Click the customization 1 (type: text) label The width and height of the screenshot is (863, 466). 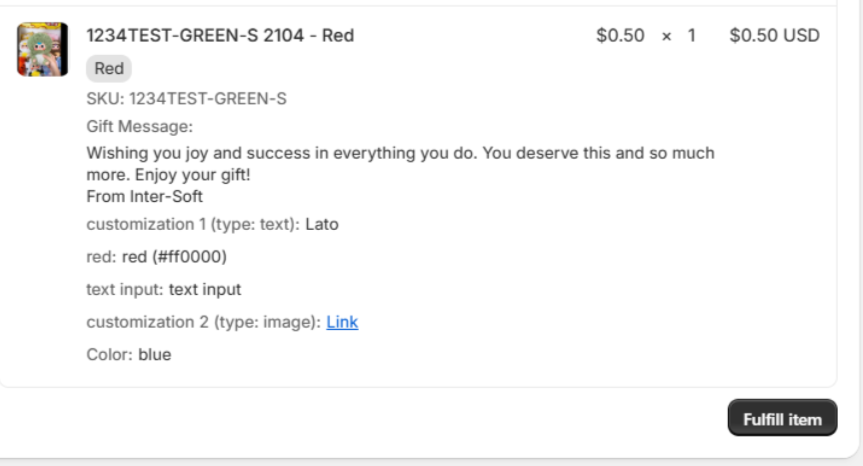click(193, 224)
